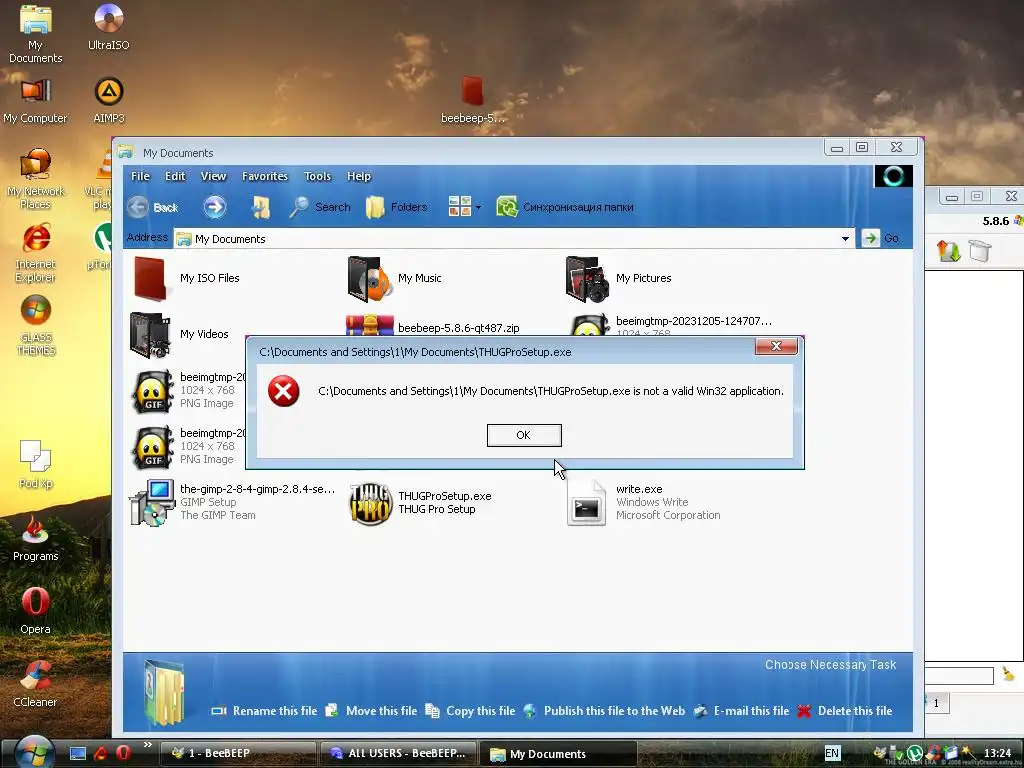Click the Up folder icon

(x=261, y=207)
